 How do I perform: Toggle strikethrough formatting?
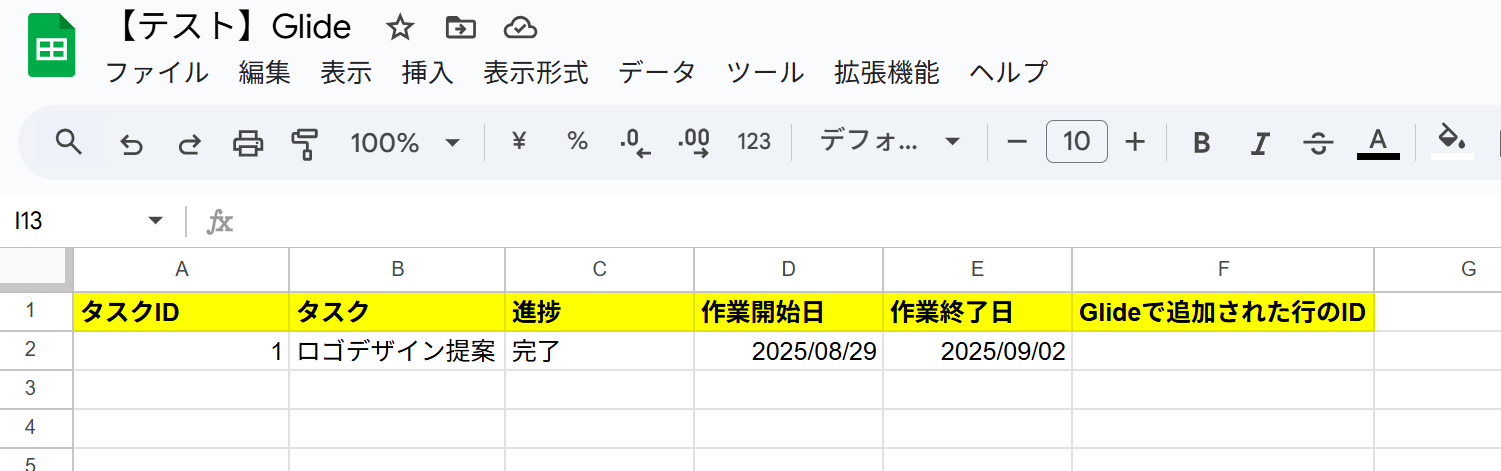(1318, 143)
